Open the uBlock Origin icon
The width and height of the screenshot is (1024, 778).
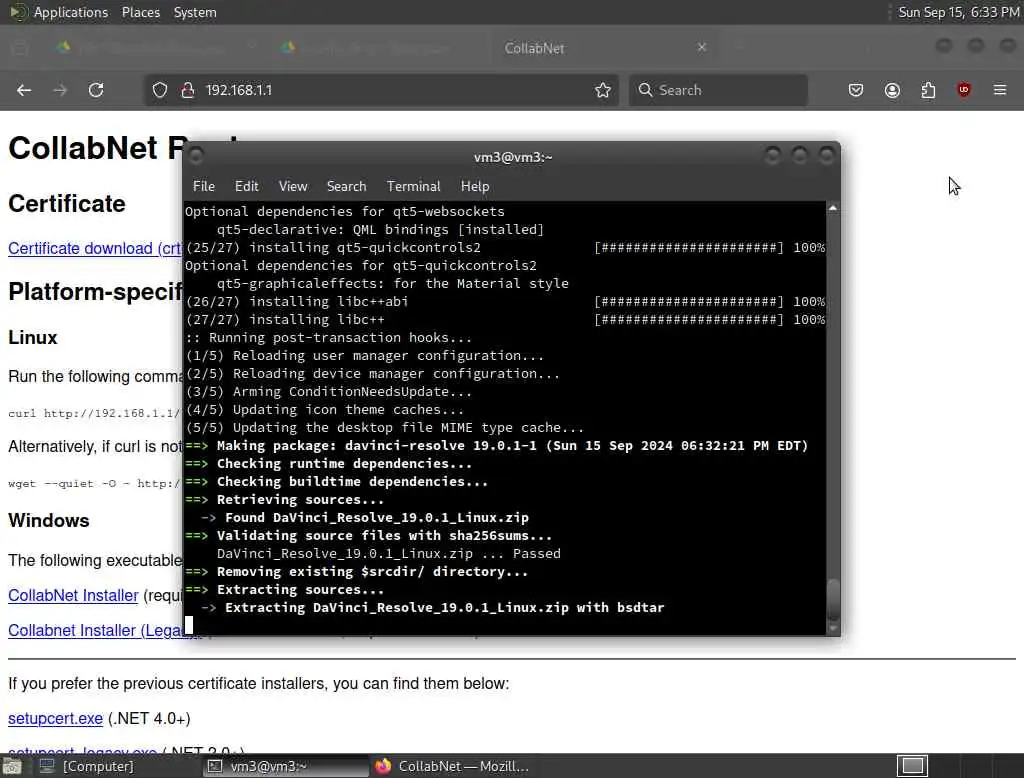click(964, 90)
